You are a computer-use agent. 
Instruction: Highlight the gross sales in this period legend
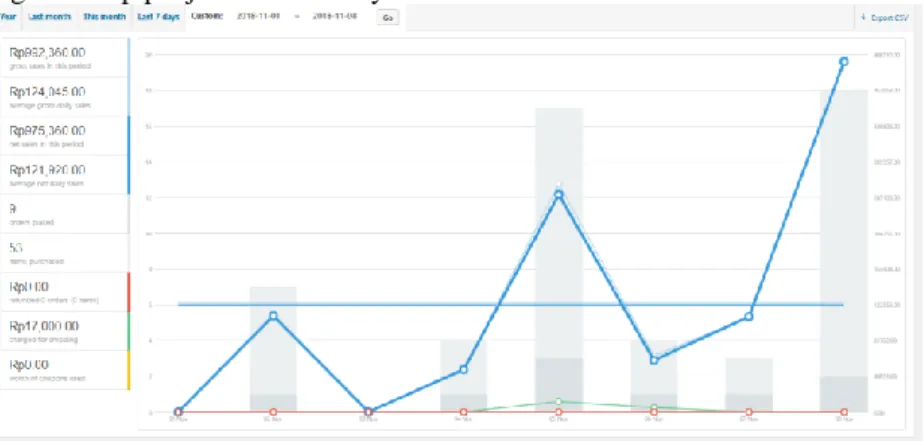65,58
